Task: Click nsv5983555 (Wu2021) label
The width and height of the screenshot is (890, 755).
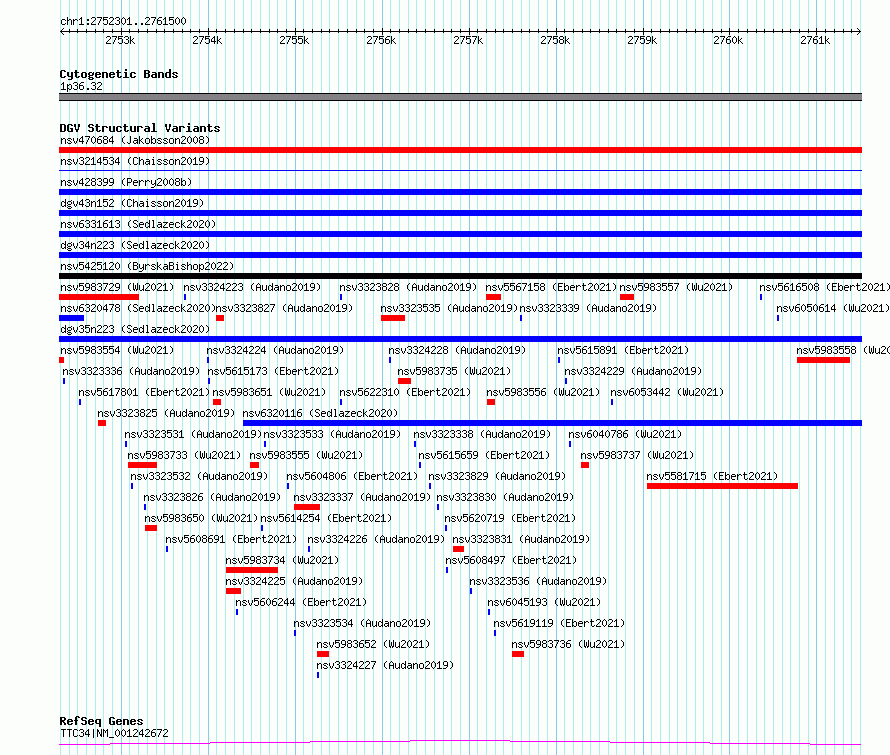Action: tap(306, 455)
